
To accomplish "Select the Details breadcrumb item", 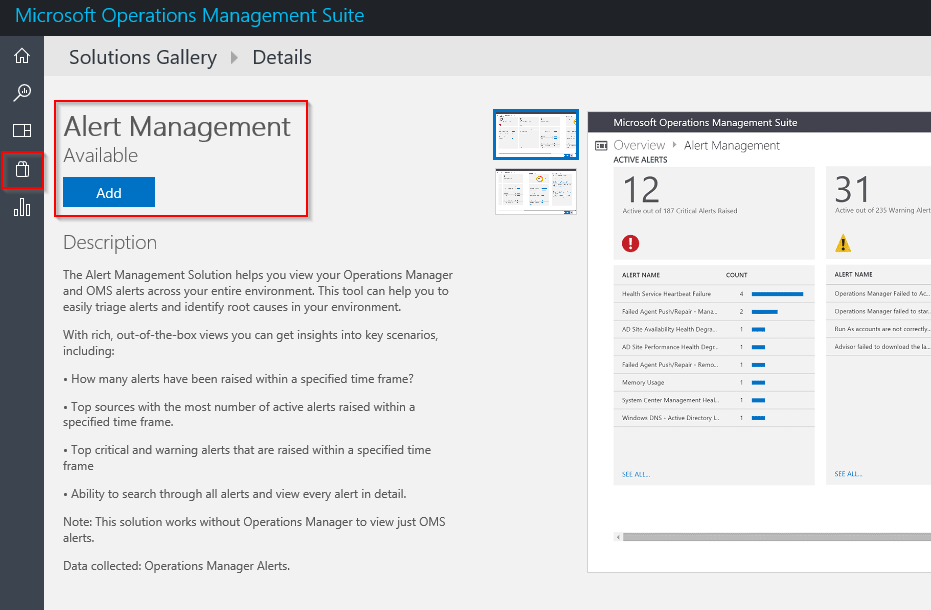I will (x=281, y=57).
